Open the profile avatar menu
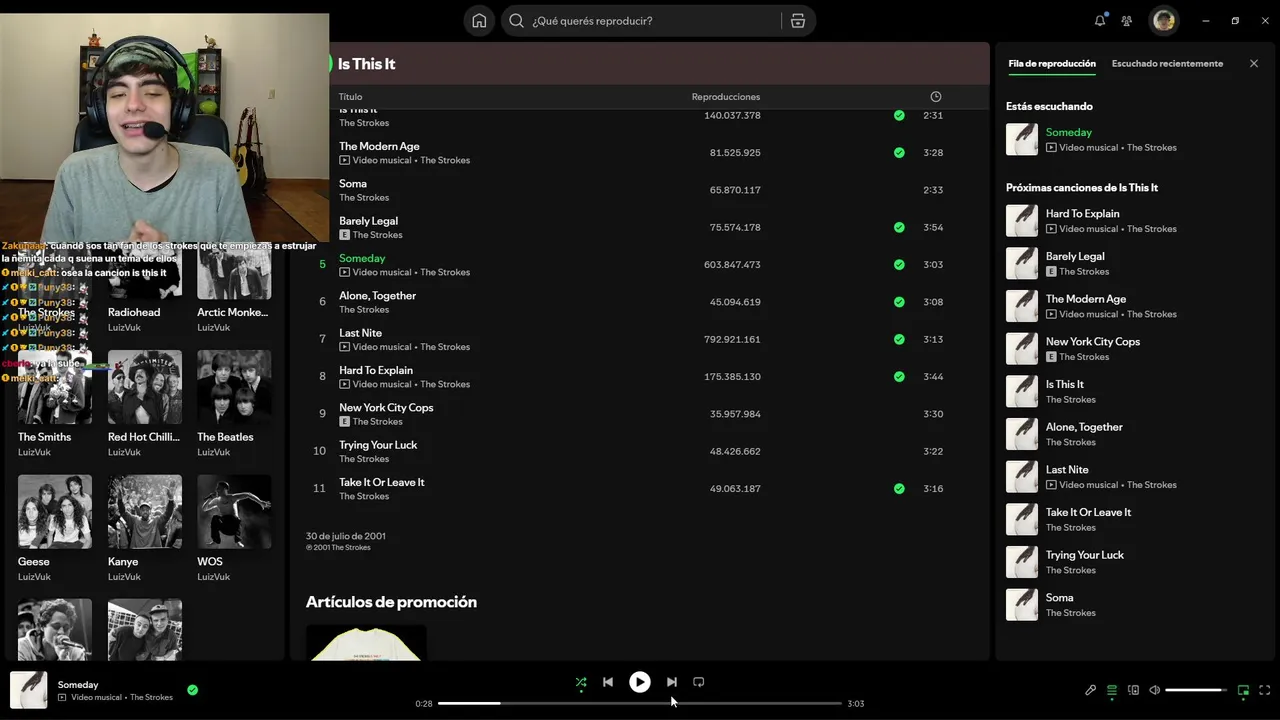The height and width of the screenshot is (720, 1280). point(1163,20)
